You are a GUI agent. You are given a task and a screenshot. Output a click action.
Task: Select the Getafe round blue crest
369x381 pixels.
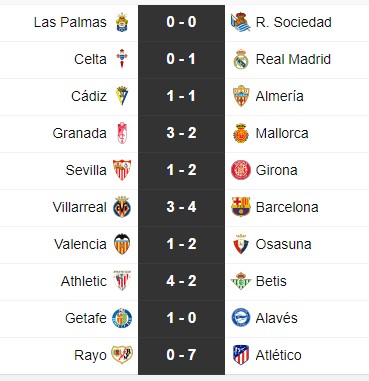[122, 318]
